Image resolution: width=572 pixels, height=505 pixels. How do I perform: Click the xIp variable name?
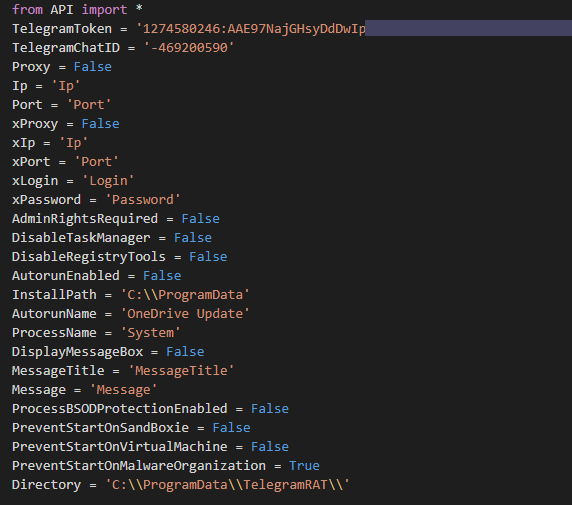(23, 143)
